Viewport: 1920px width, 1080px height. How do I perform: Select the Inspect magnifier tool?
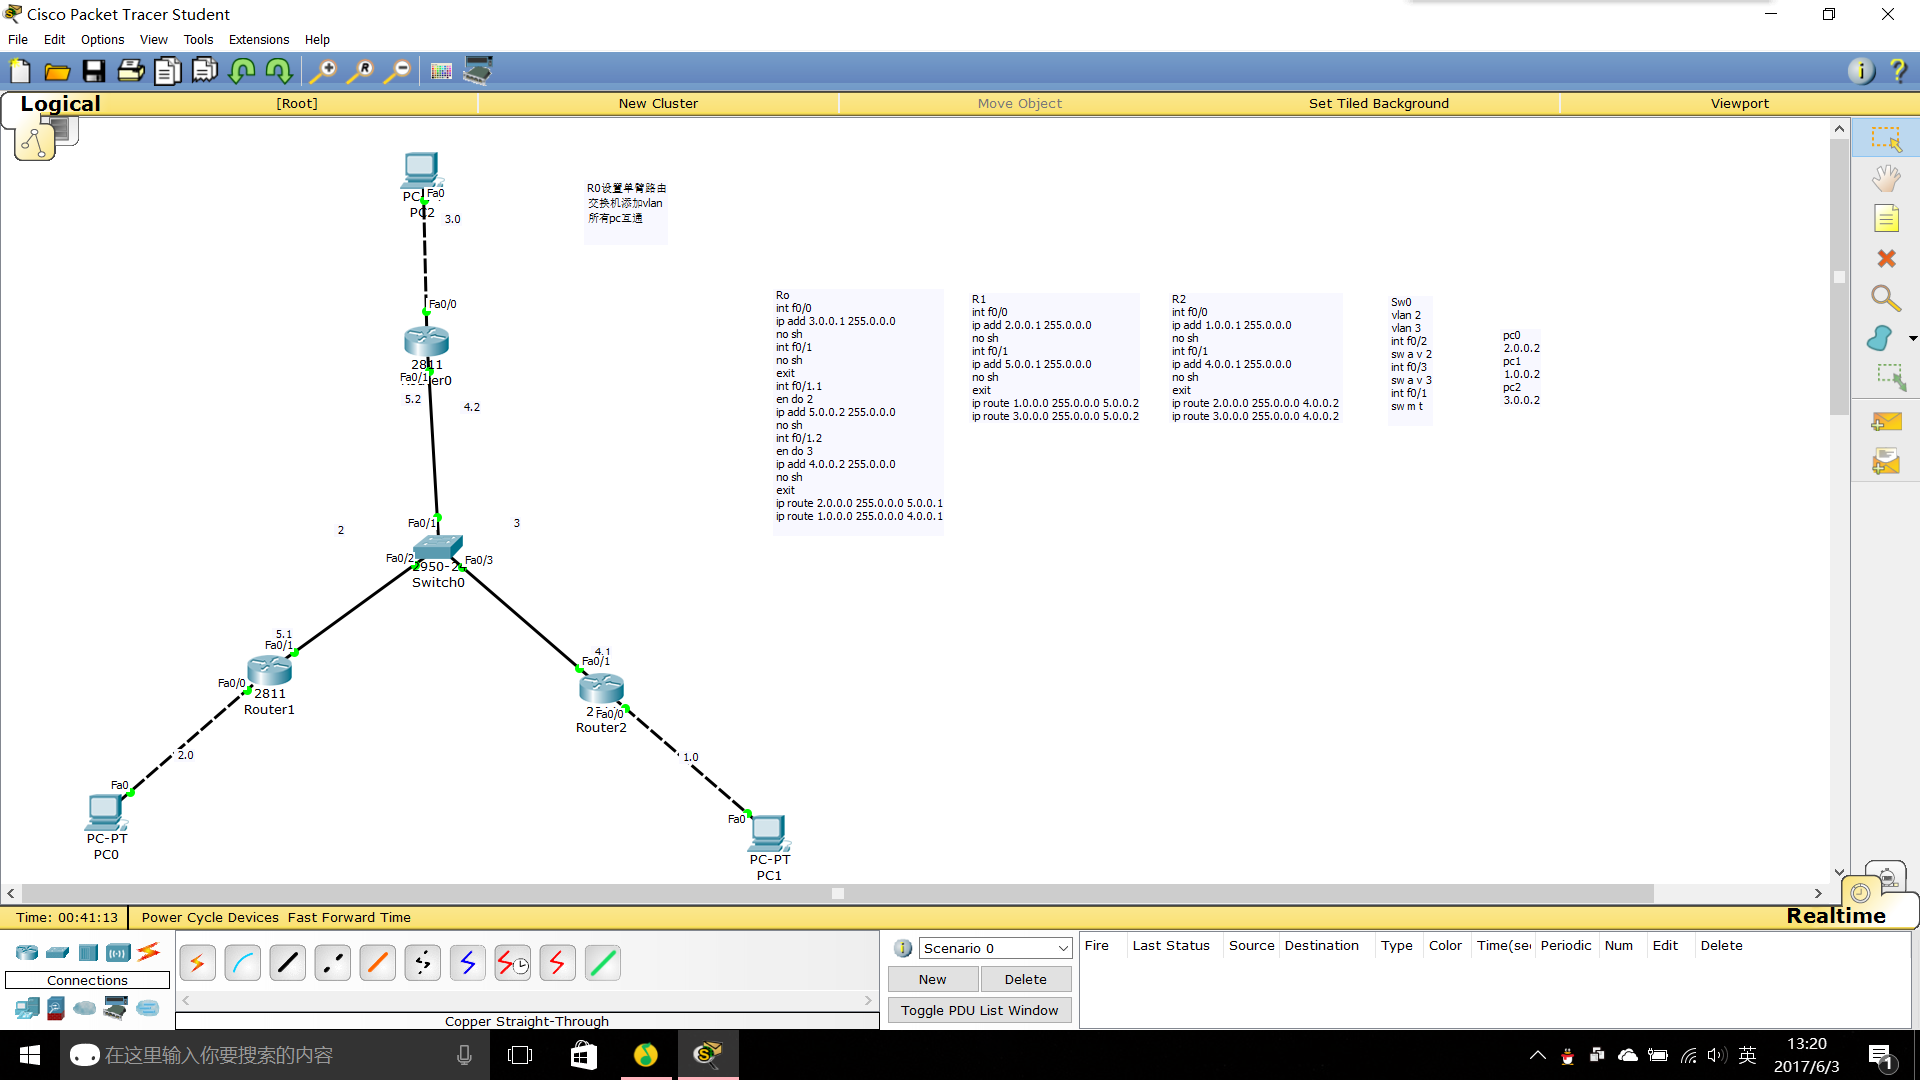click(1886, 298)
